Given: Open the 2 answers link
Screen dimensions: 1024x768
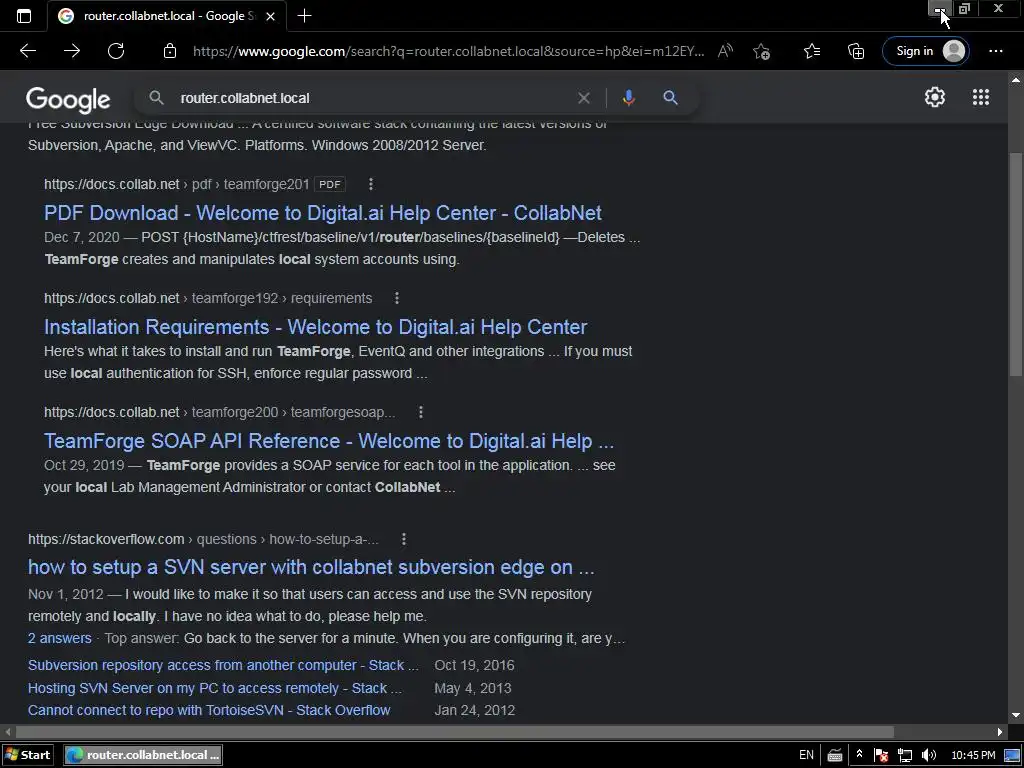Looking at the screenshot, I should (x=59, y=638).
